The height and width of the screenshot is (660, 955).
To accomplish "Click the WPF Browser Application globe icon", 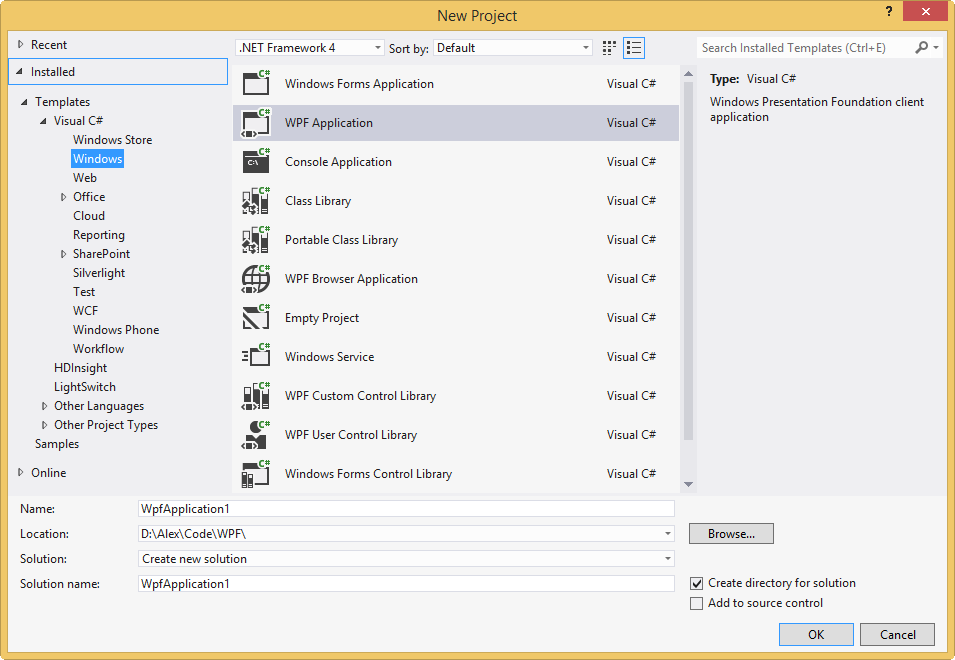I will 256,279.
